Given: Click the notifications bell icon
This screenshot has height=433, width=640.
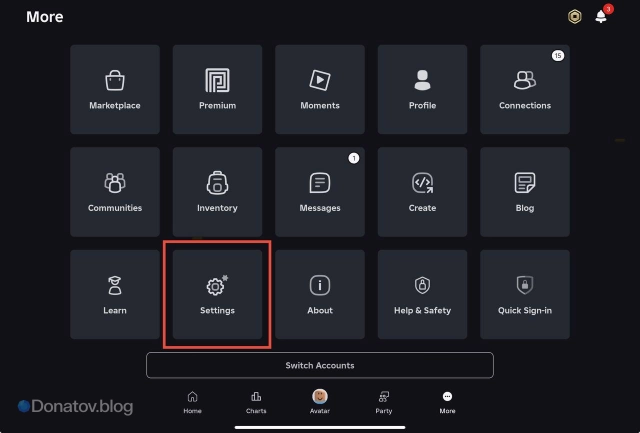Looking at the screenshot, I should pyautogui.click(x=601, y=17).
